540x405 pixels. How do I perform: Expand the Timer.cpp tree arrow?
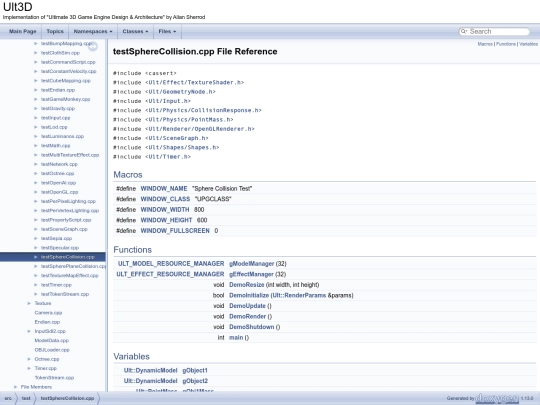coord(29,368)
